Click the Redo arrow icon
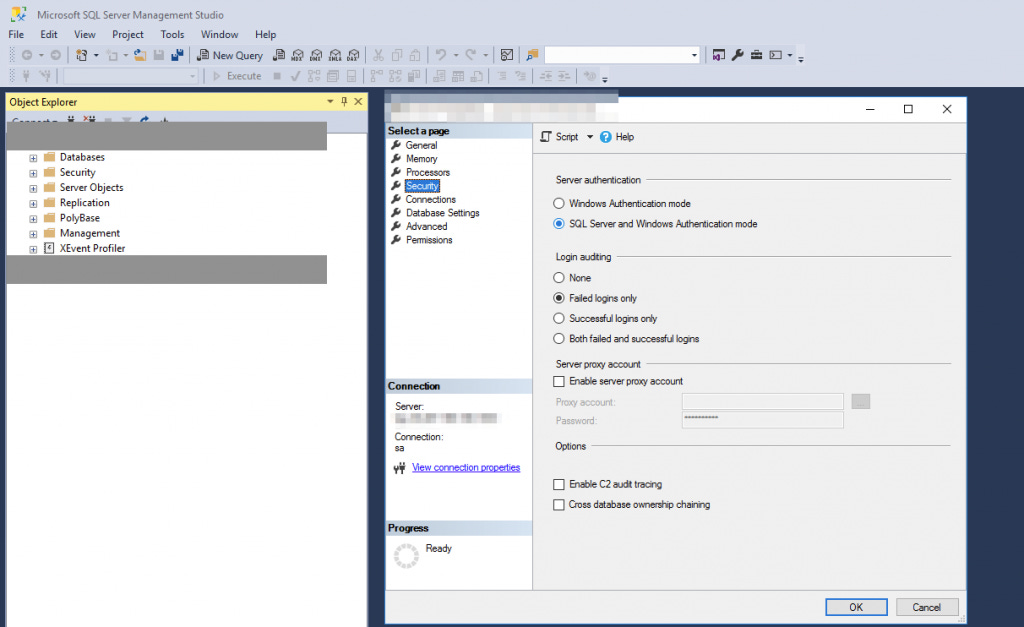Viewport: 1024px width, 627px height. tap(470, 56)
